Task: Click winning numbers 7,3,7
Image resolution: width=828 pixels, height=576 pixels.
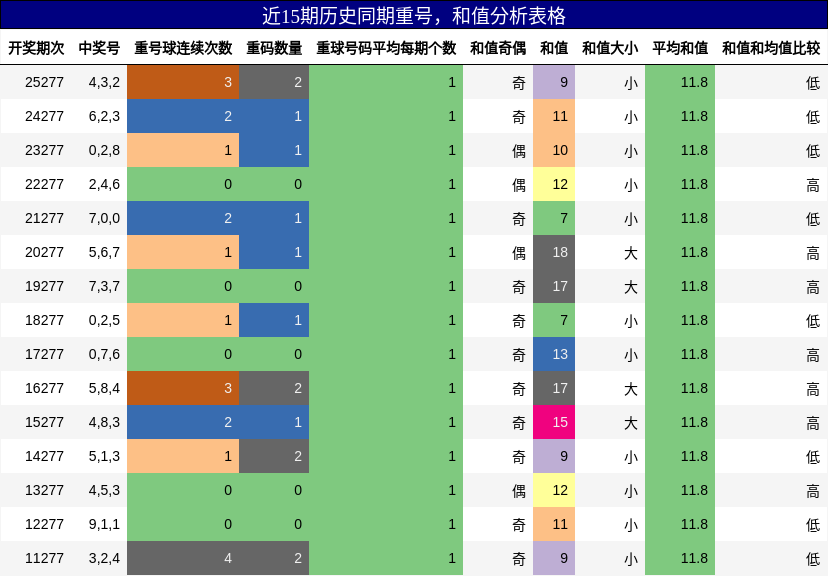Action: pos(104,286)
